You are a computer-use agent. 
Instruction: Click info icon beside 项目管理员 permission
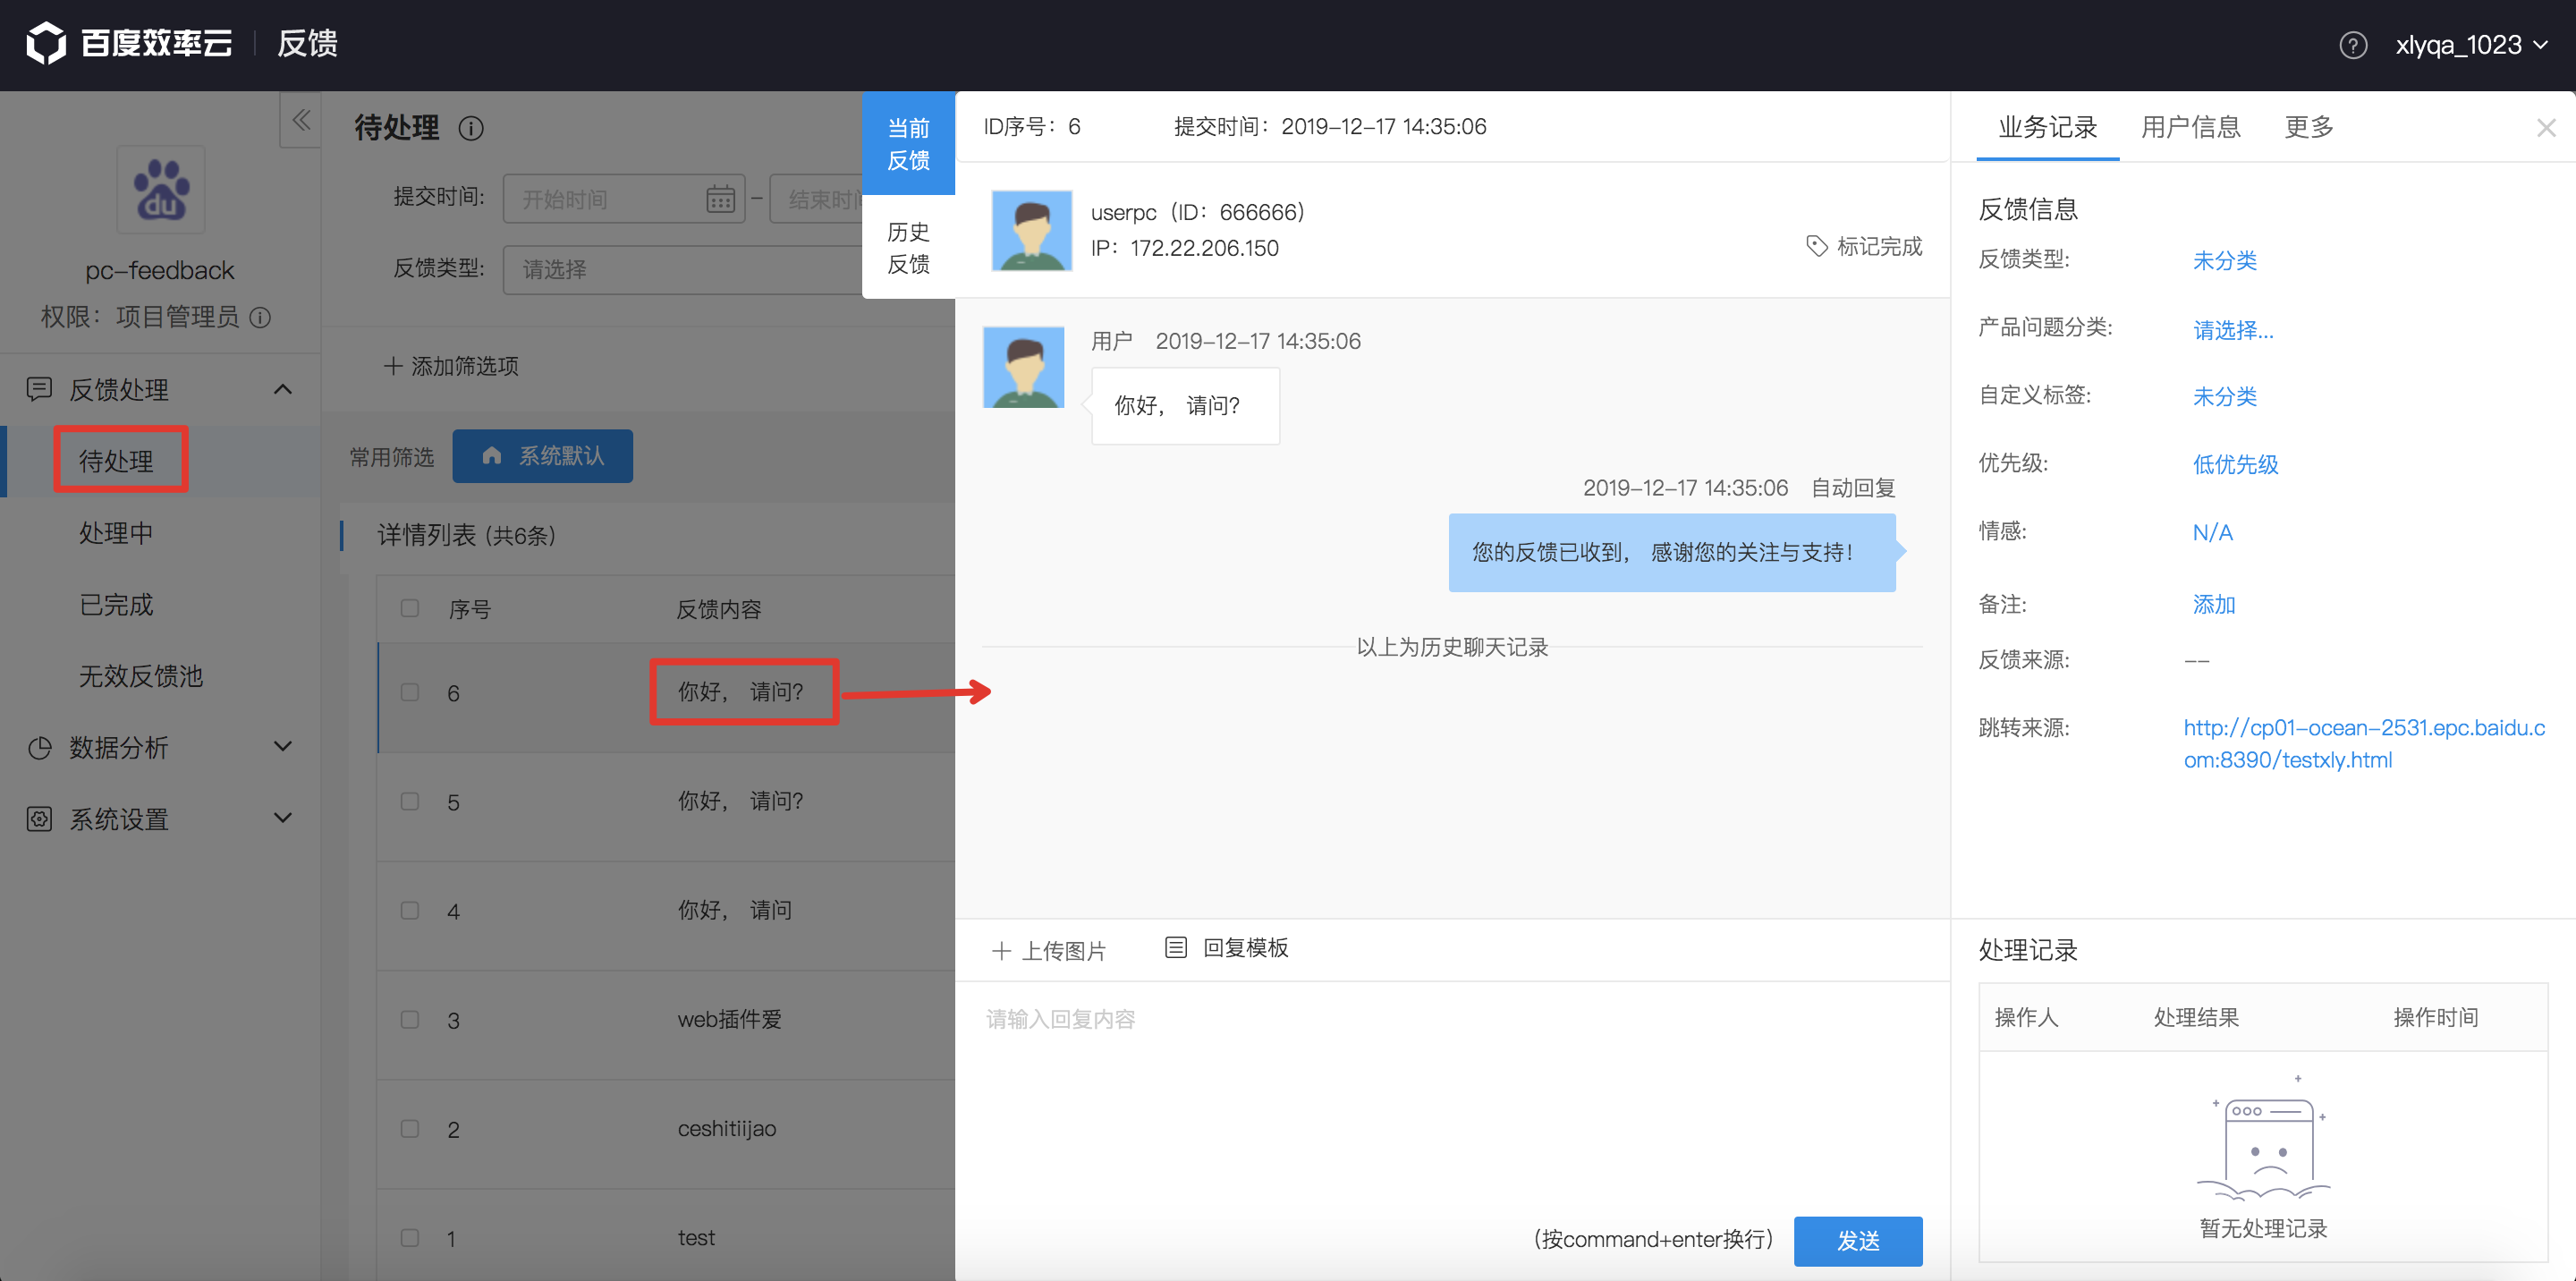point(260,317)
